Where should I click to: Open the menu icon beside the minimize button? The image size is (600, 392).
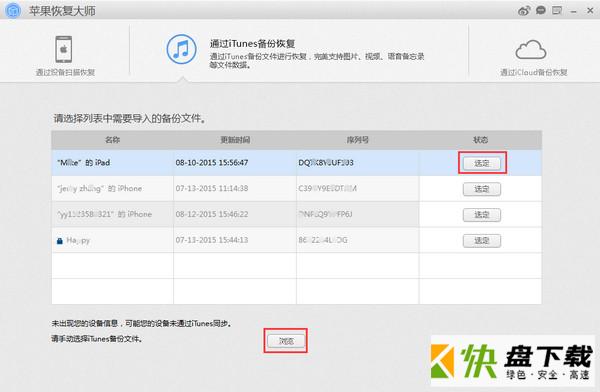(557, 10)
